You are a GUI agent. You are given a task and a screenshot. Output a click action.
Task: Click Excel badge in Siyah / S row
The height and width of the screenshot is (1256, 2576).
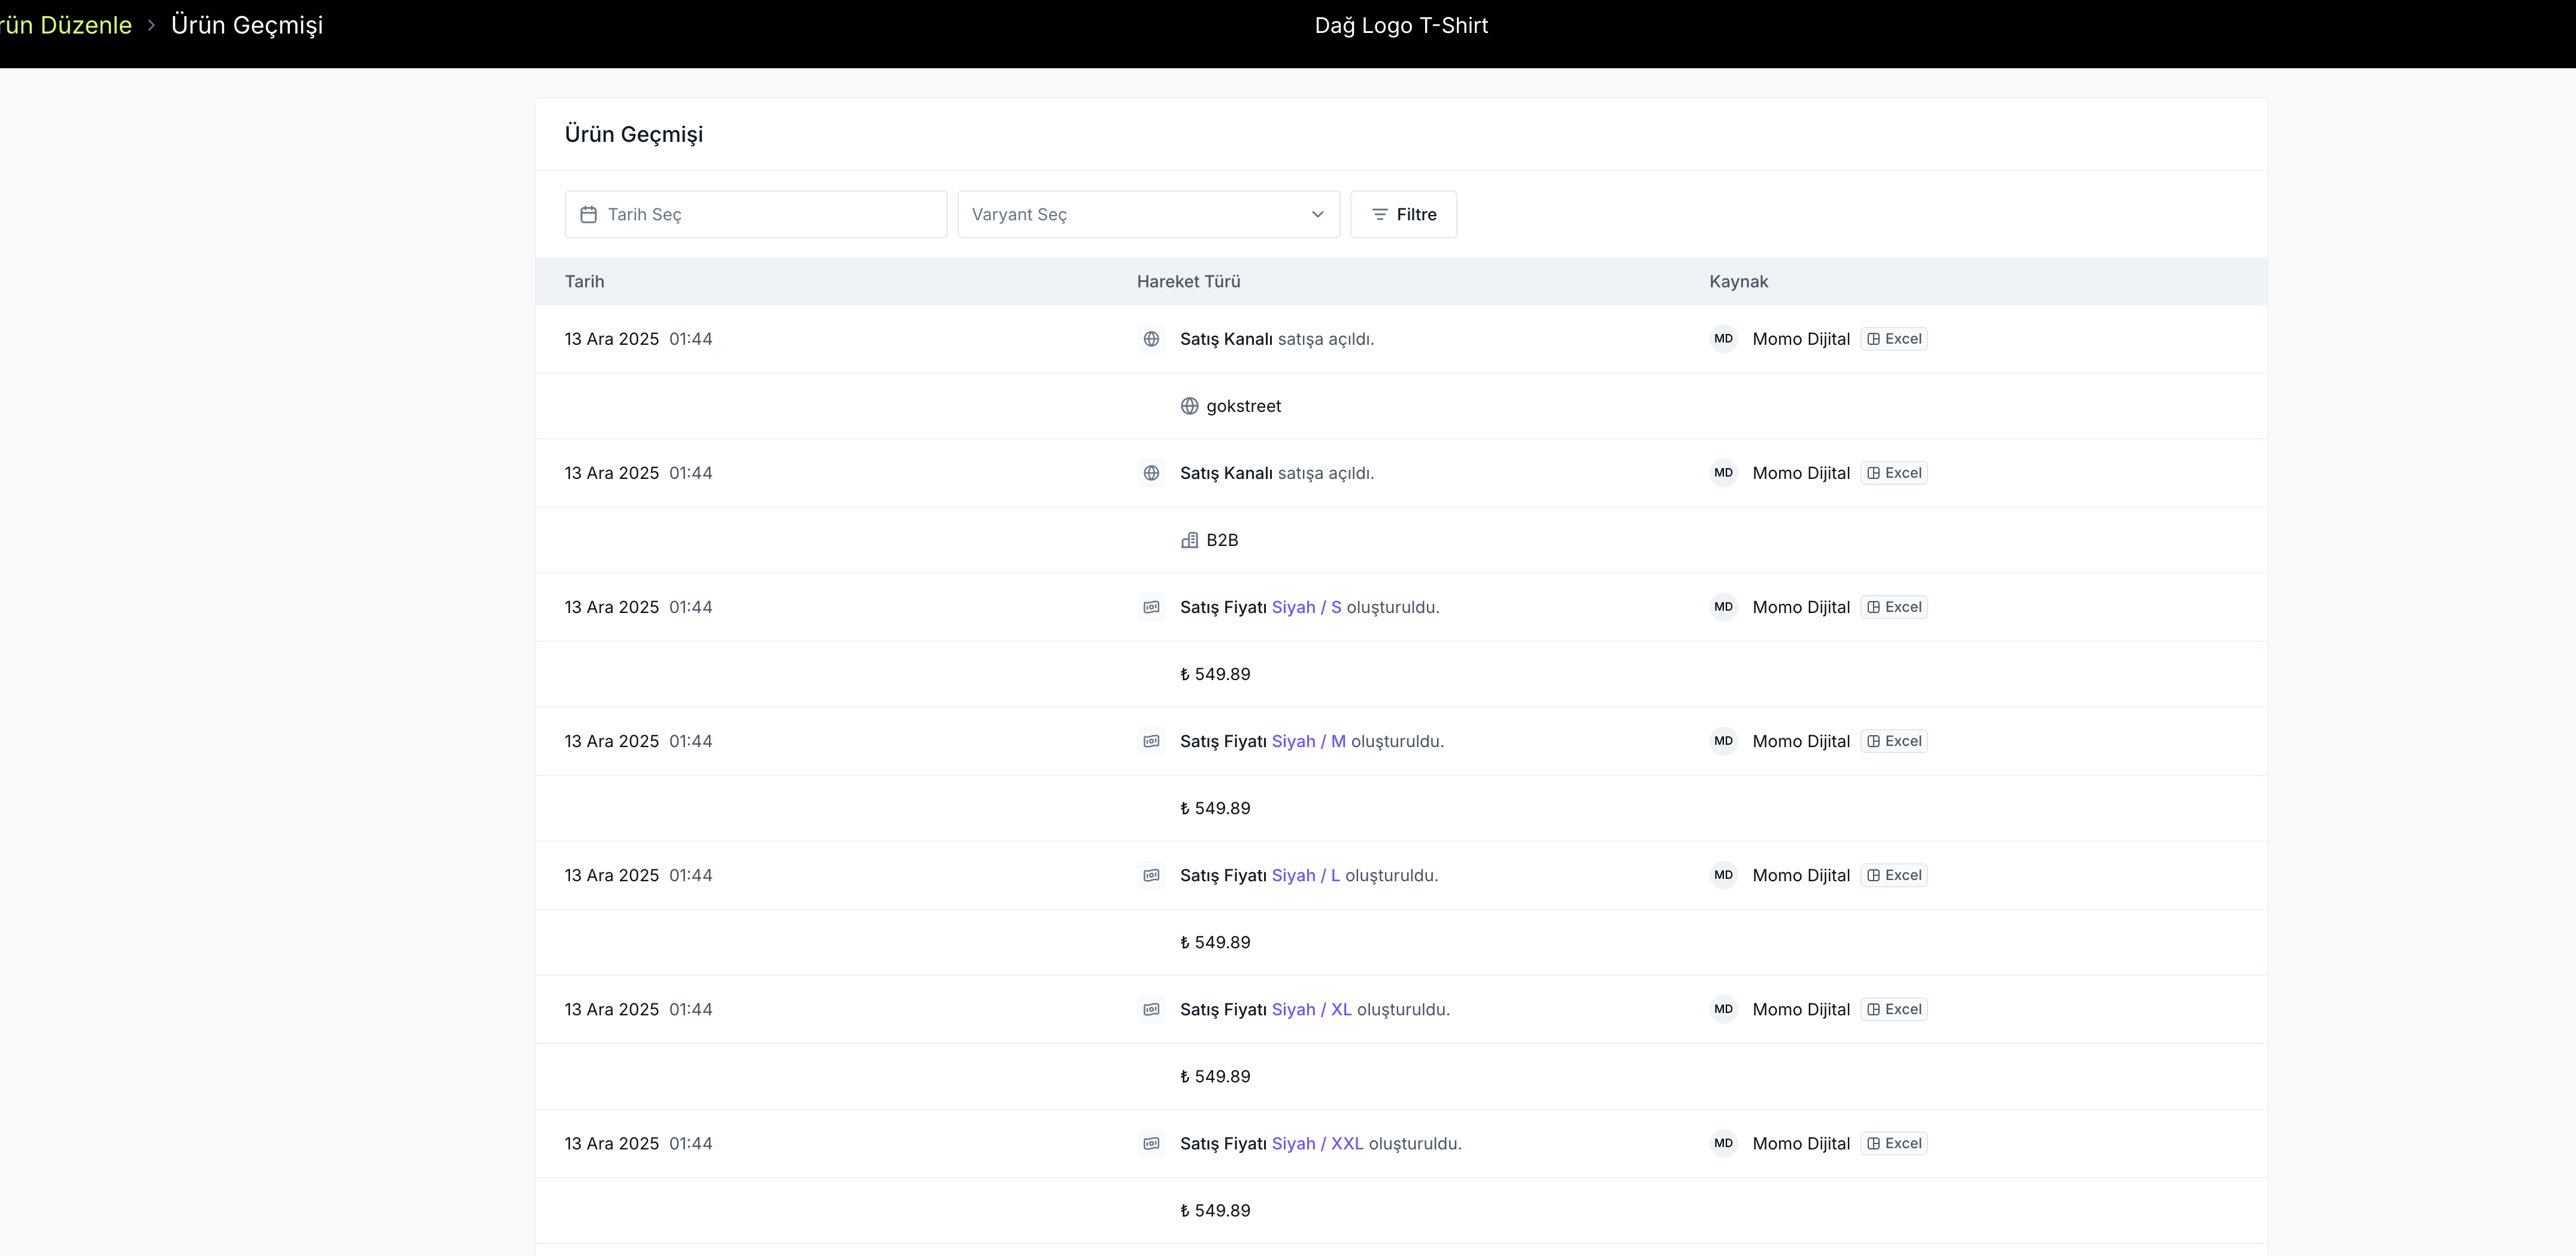tap(1894, 607)
